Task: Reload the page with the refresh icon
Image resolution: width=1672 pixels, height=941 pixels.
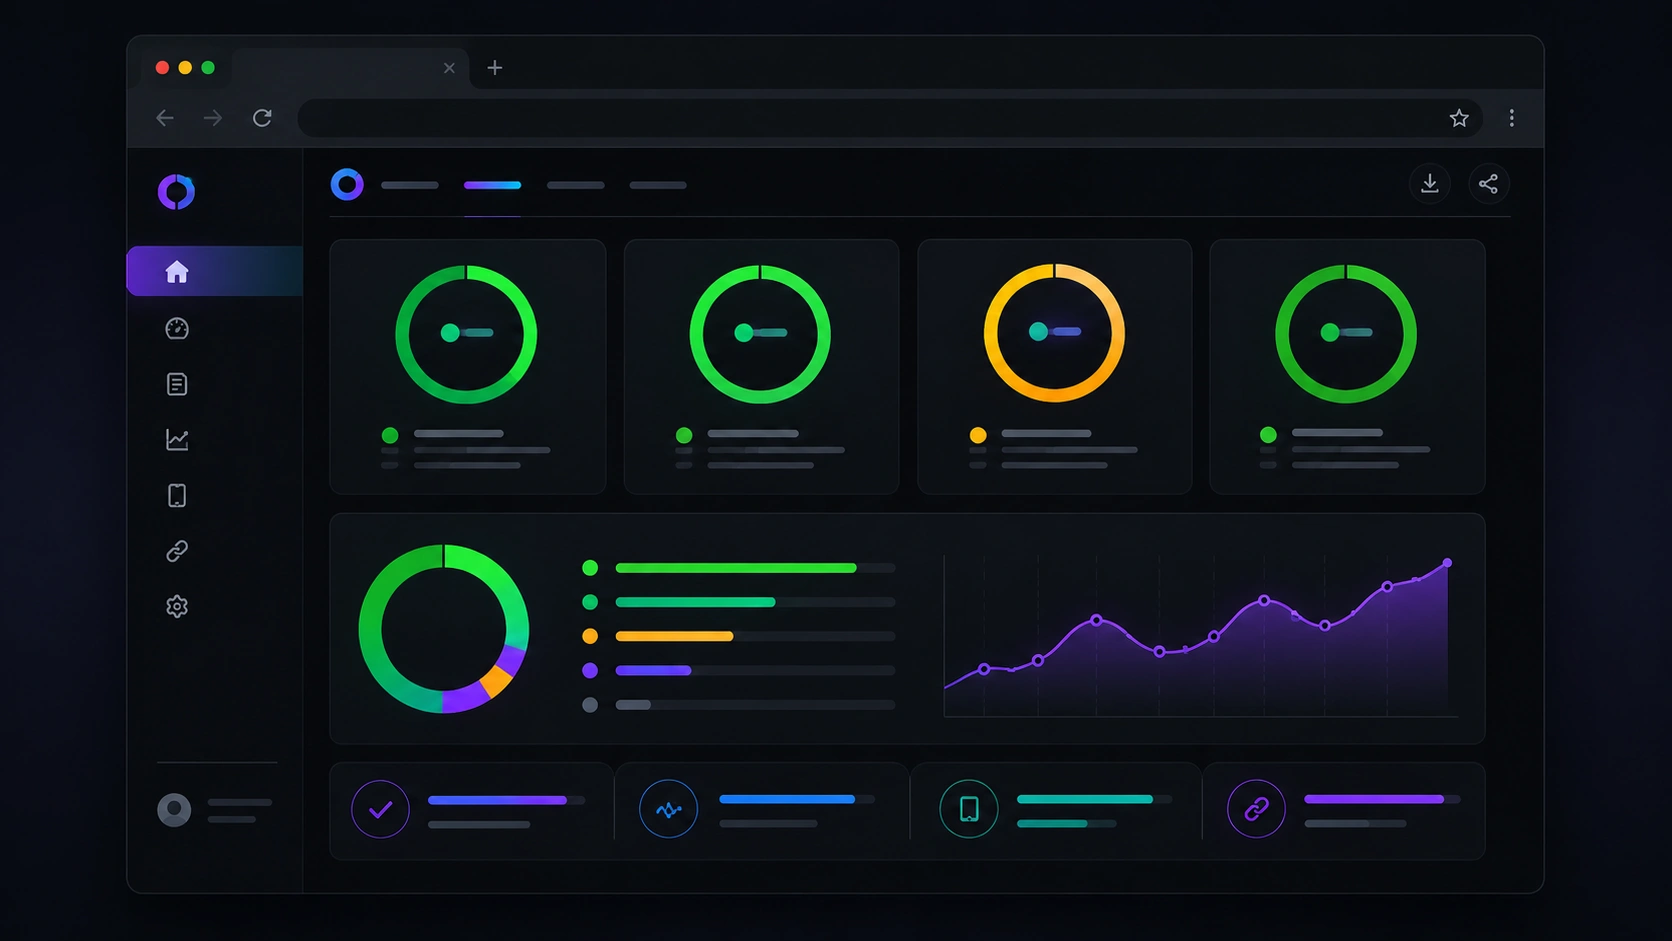Action: 262,118
